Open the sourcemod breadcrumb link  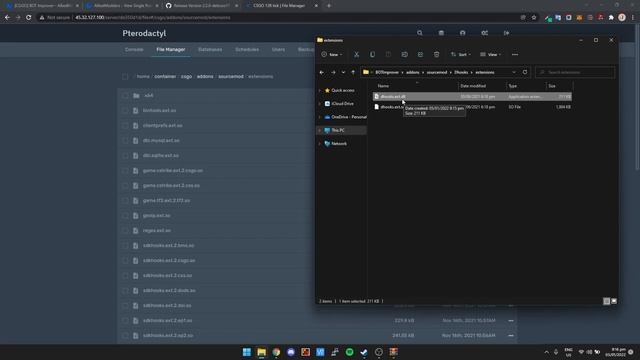coord(231,77)
